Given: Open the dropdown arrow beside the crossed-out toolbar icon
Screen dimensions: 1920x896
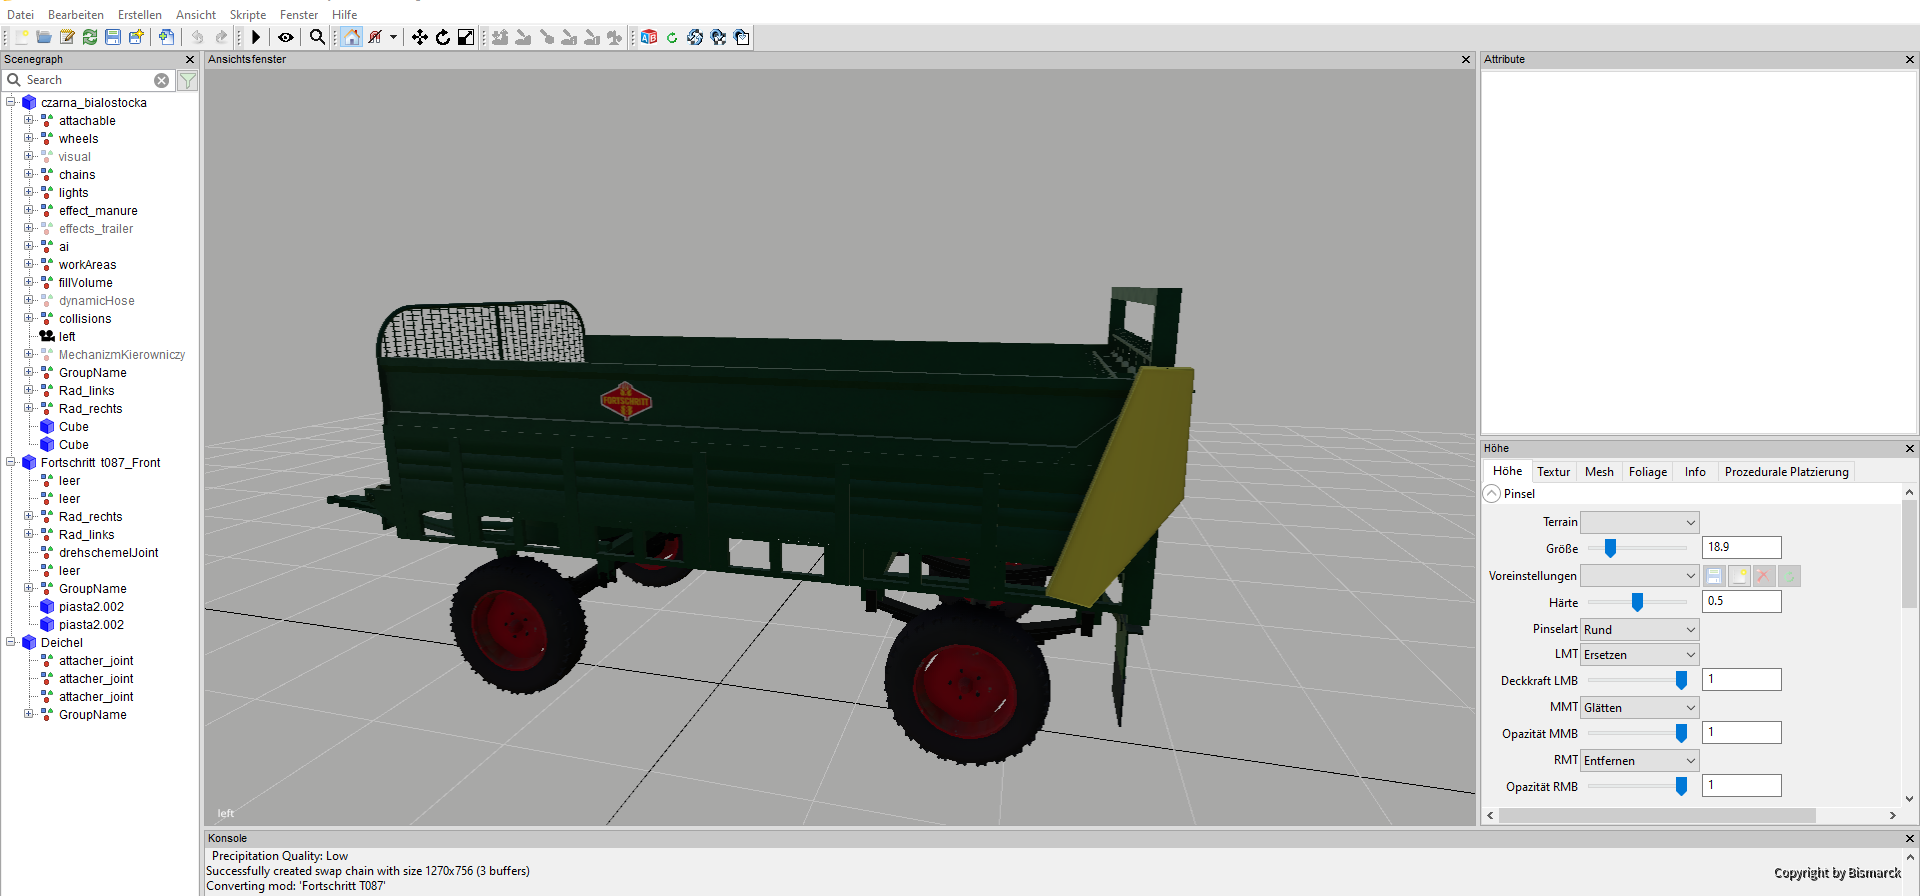Looking at the screenshot, I should (394, 37).
